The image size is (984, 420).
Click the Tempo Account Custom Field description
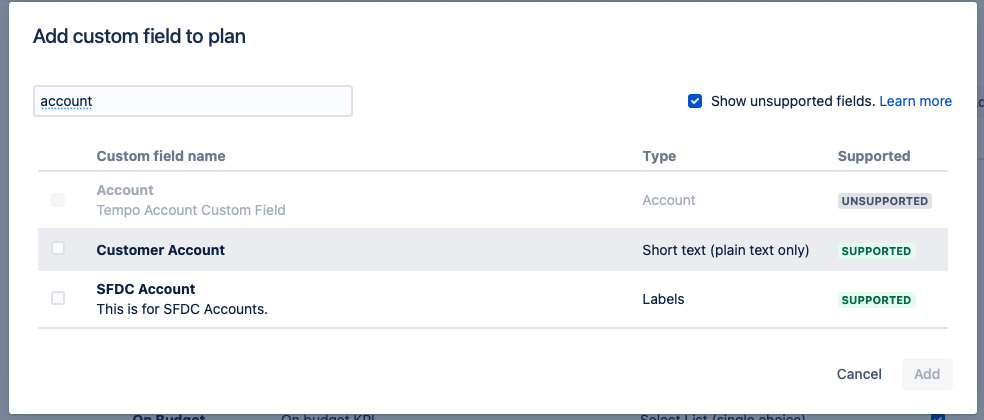(191, 210)
